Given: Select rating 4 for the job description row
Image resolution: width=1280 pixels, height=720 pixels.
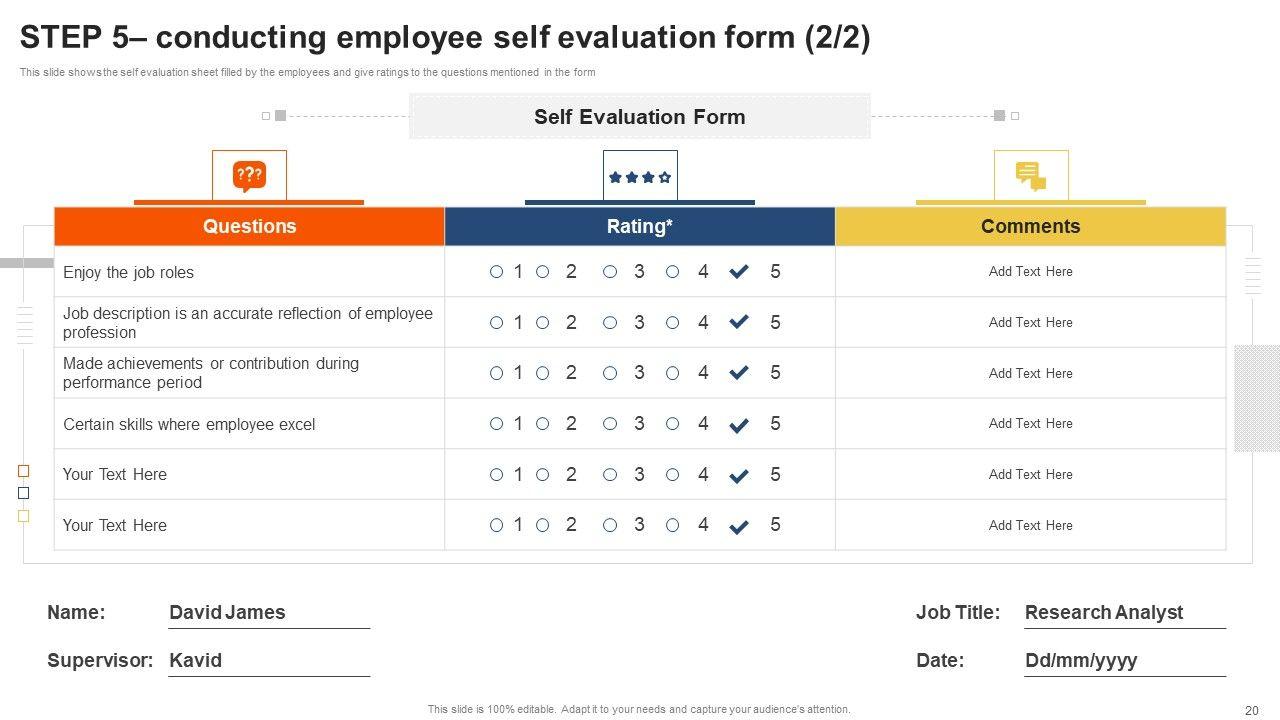Looking at the screenshot, I should [x=673, y=322].
